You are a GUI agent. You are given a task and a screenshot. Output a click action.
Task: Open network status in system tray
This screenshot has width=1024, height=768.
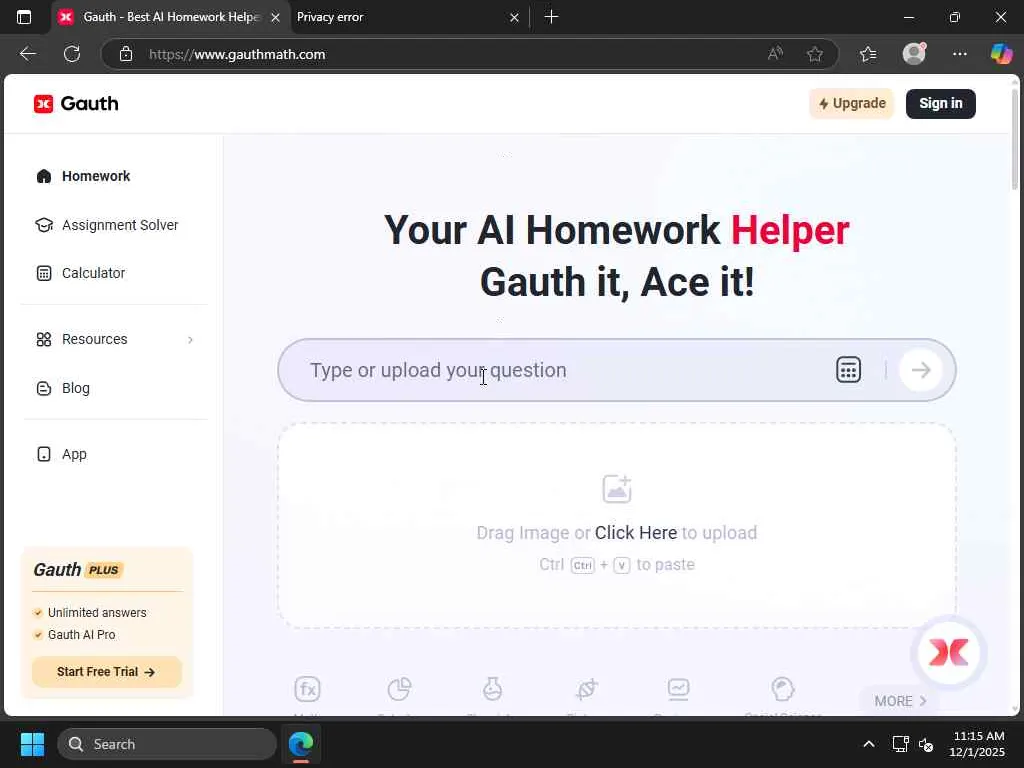901,744
